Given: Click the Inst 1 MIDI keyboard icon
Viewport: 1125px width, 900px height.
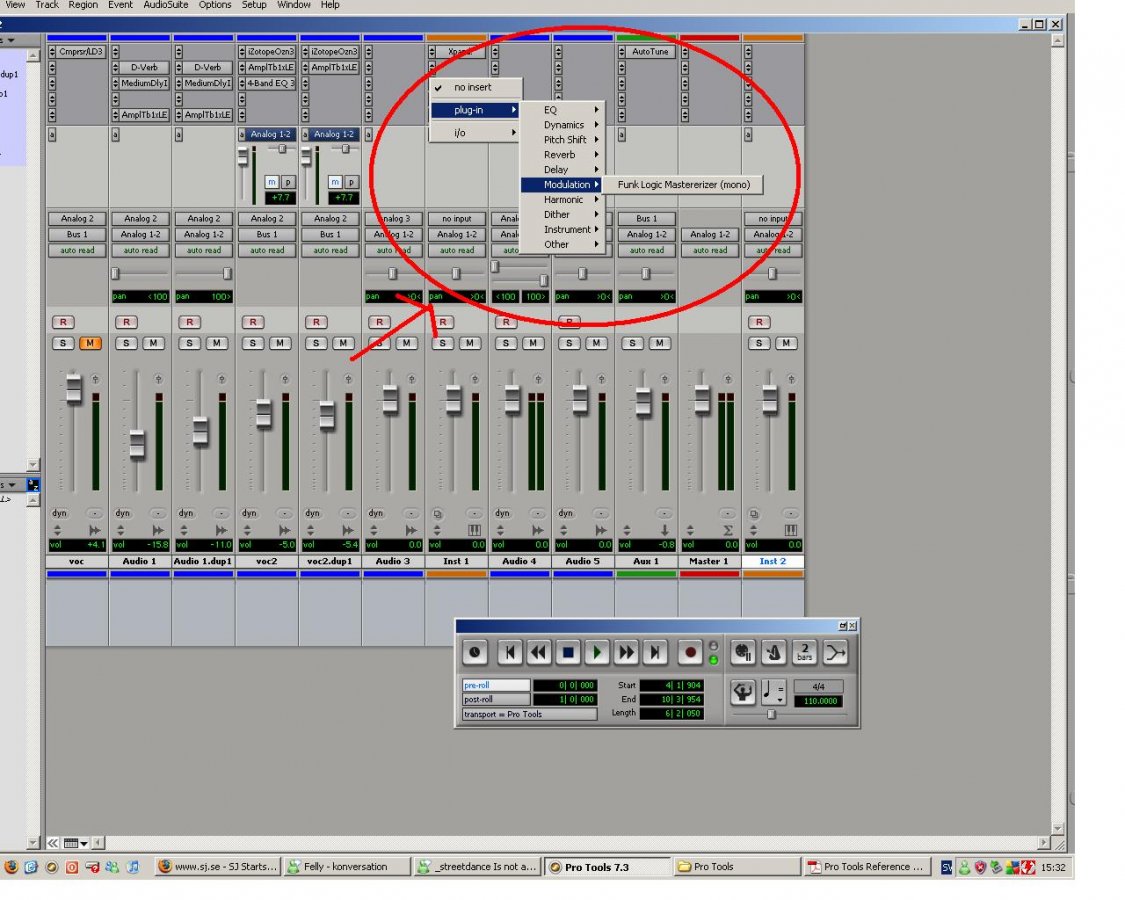Looking at the screenshot, I should (x=474, y=530).
